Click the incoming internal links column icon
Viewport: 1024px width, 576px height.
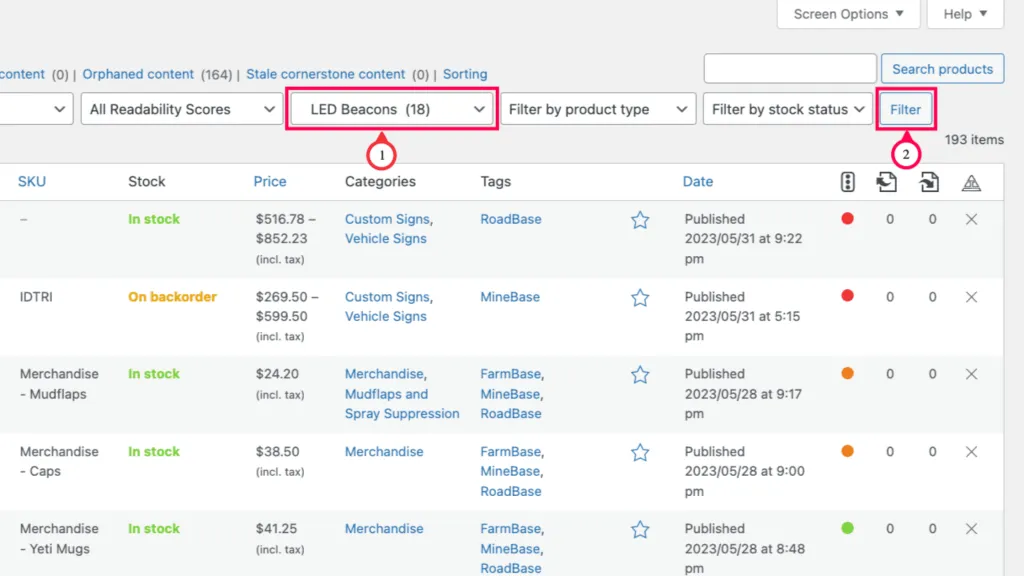[929, 182]
